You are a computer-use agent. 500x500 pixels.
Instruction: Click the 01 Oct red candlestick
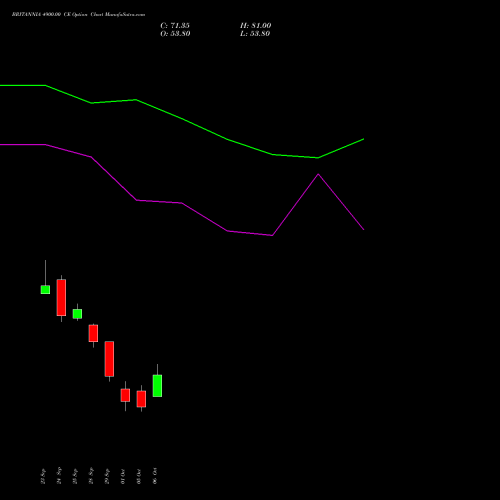[x=125, y=395]
